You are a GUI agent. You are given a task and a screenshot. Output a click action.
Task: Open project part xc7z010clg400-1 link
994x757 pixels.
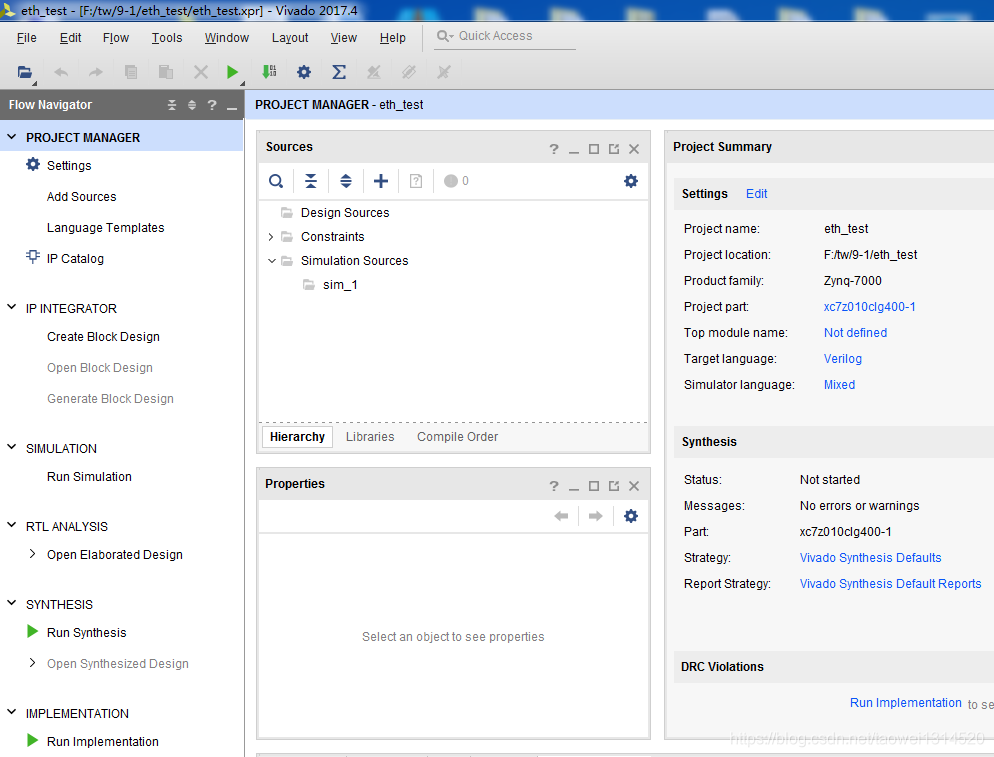tap(869, 307)
